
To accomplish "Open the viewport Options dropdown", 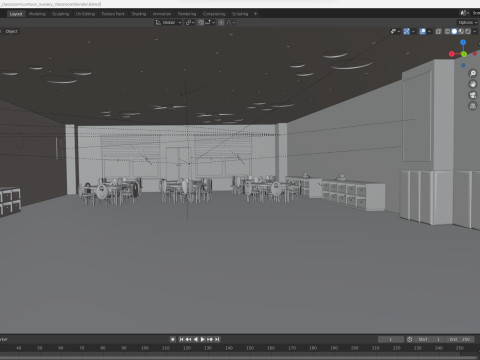I will [x=468, y=22].
